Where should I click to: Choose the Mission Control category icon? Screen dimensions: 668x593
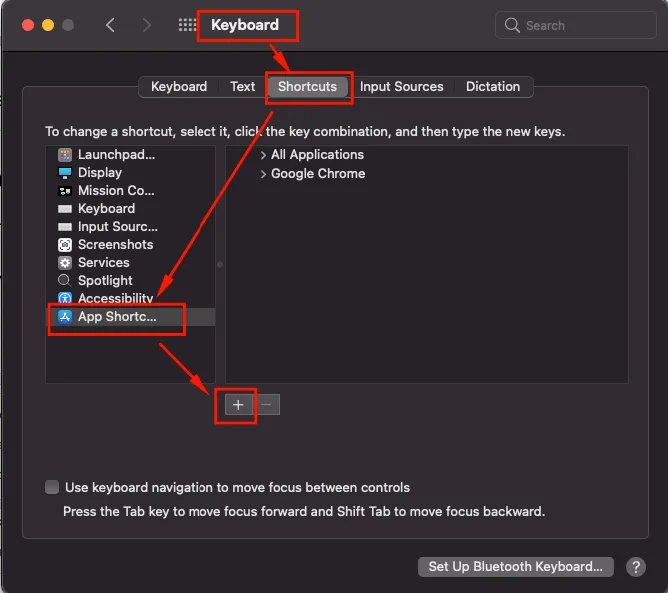65,191
